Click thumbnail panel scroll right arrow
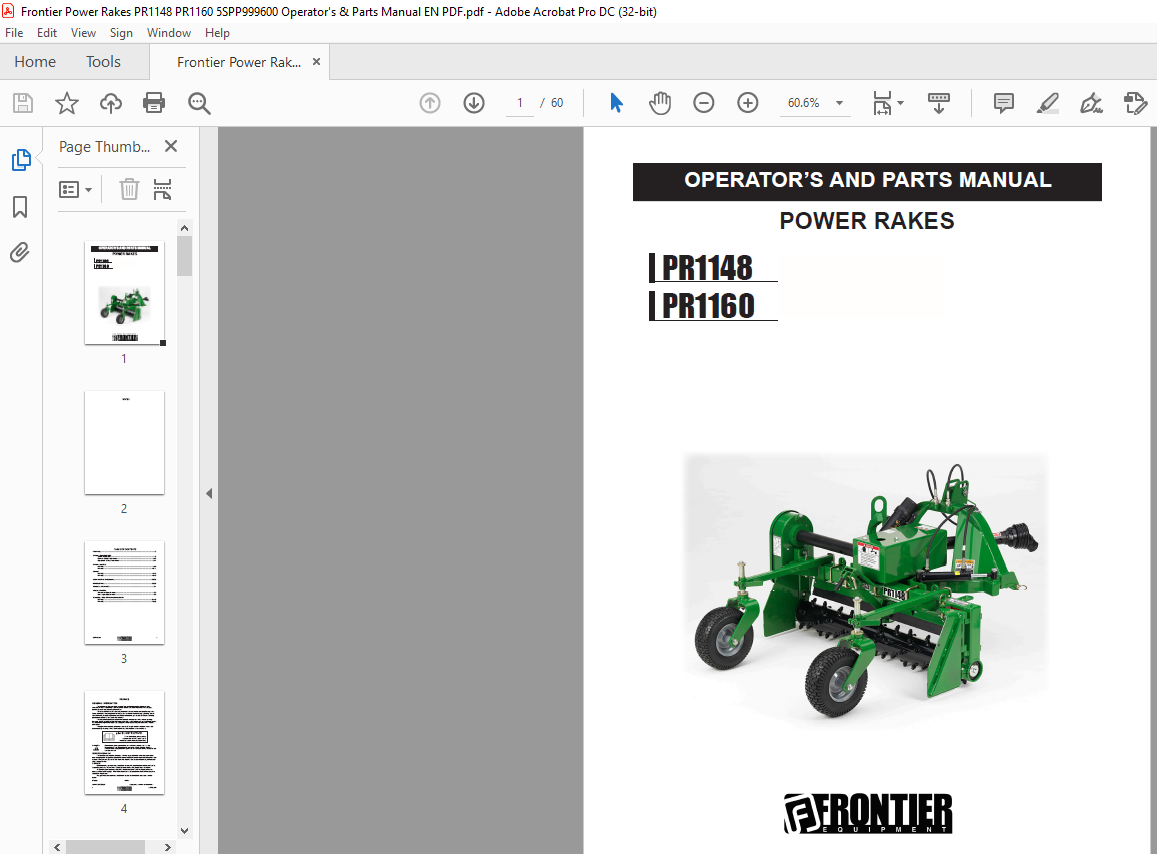 tap(167, 847)
